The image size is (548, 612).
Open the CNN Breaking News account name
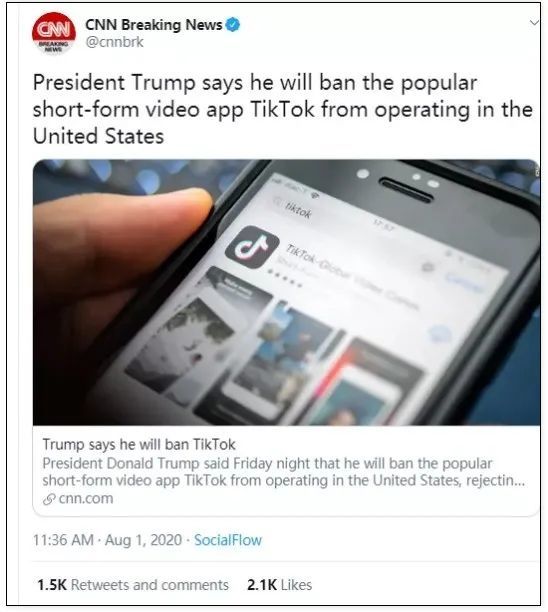[153, 25]
